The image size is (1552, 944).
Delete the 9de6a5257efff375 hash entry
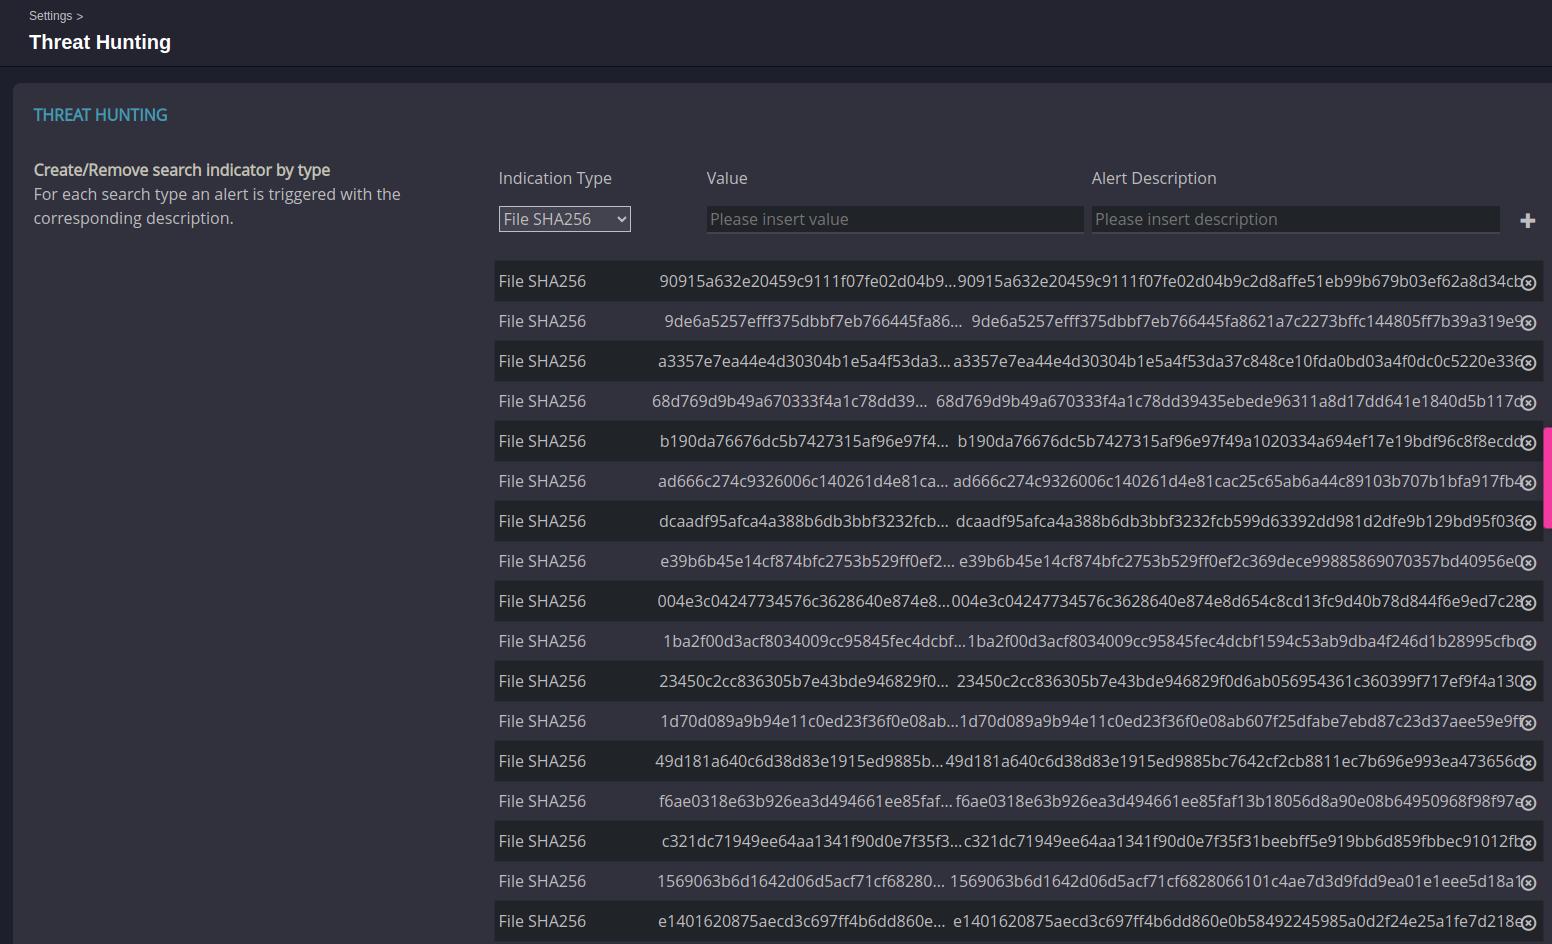click(x=1528, y=323)
